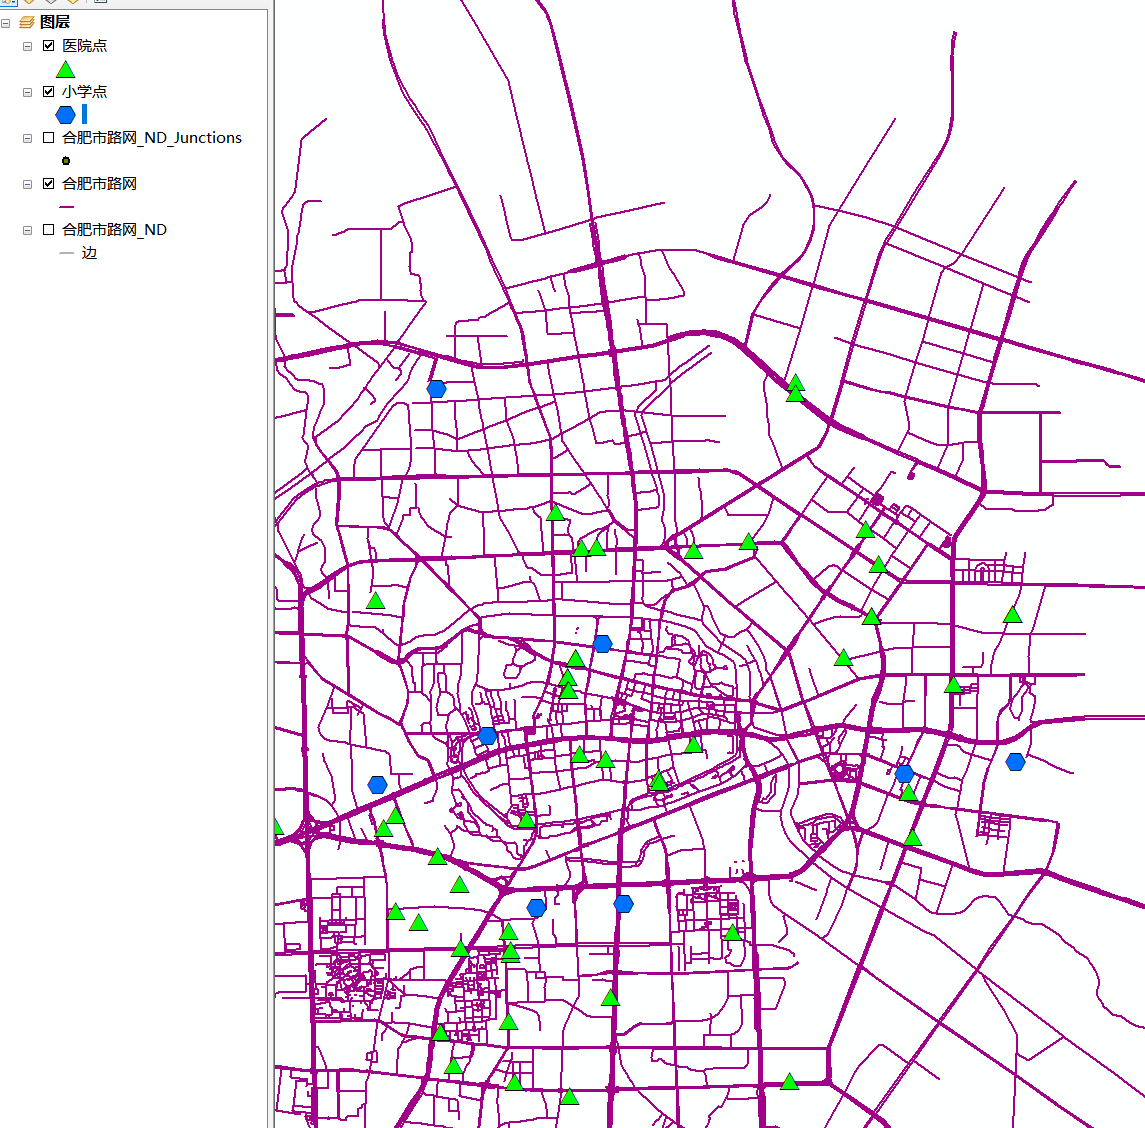1145x1128 pixels.
Task: Select the 医院点 layer name
Action: (85, 45)
